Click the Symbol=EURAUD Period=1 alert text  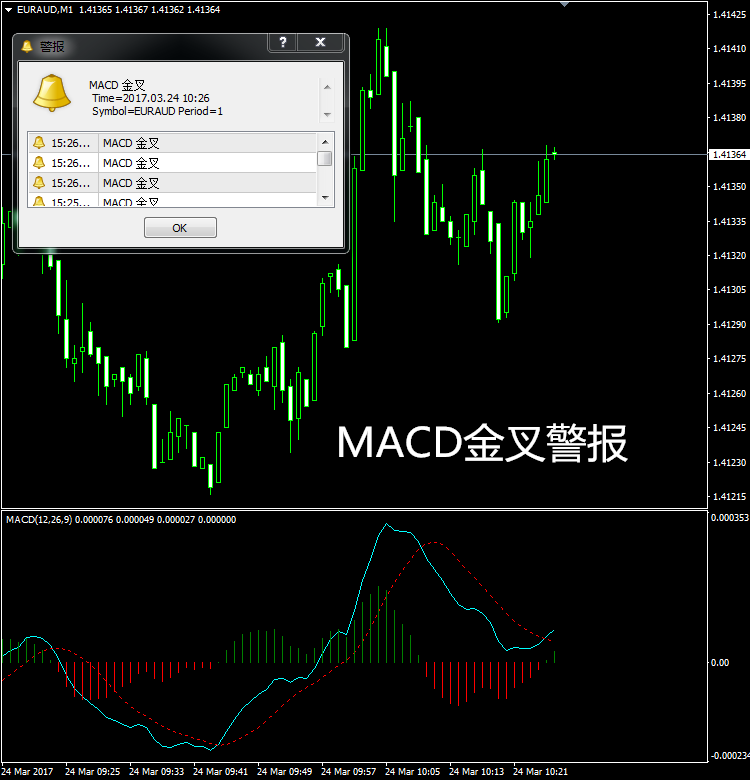pyautogui.click(x=157, y=111)
